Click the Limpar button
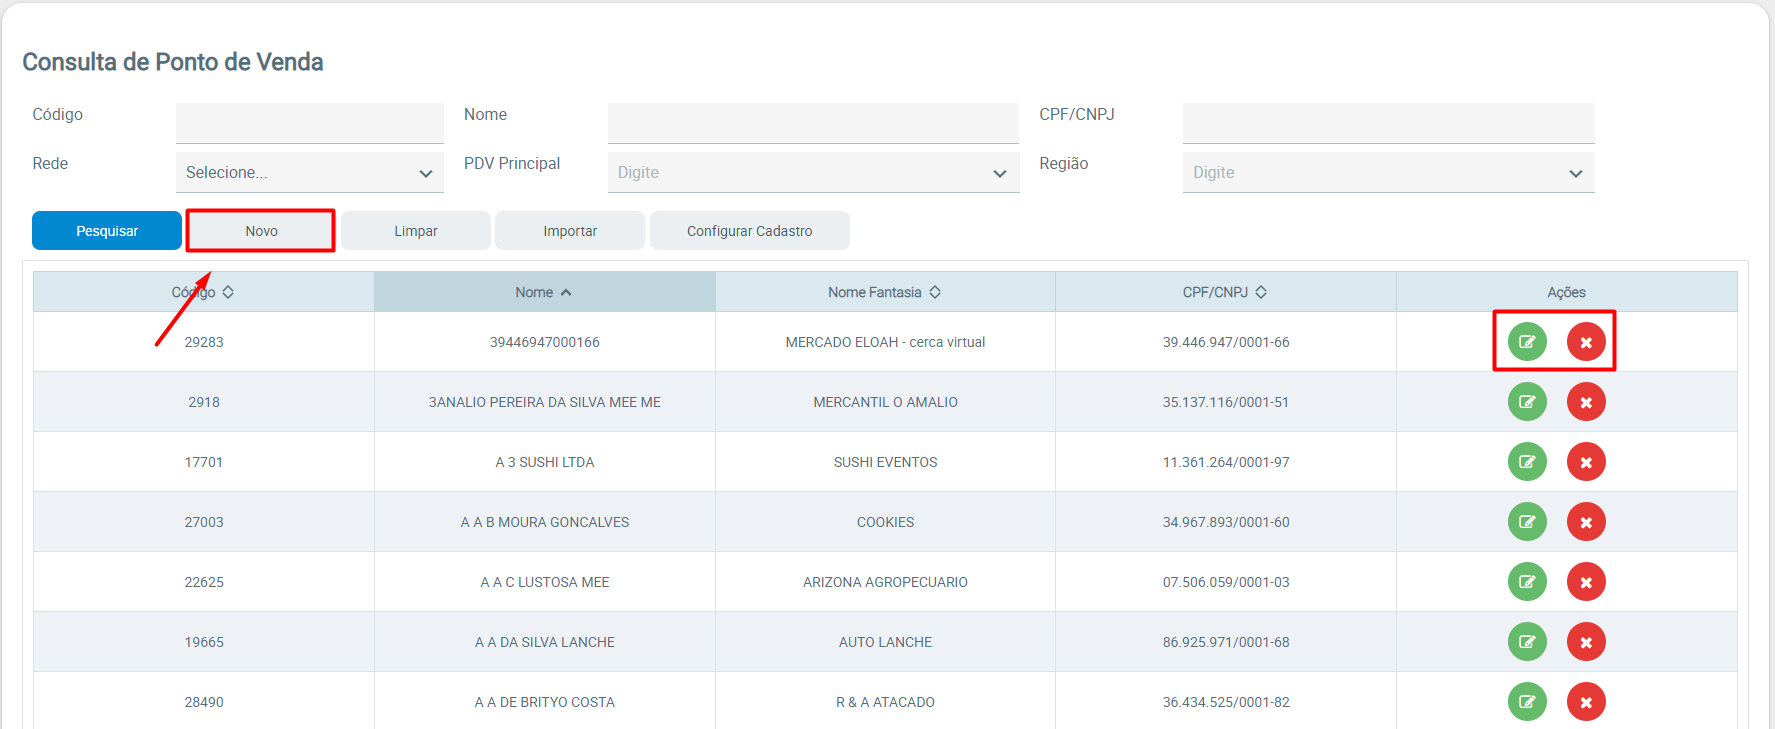 415,231
